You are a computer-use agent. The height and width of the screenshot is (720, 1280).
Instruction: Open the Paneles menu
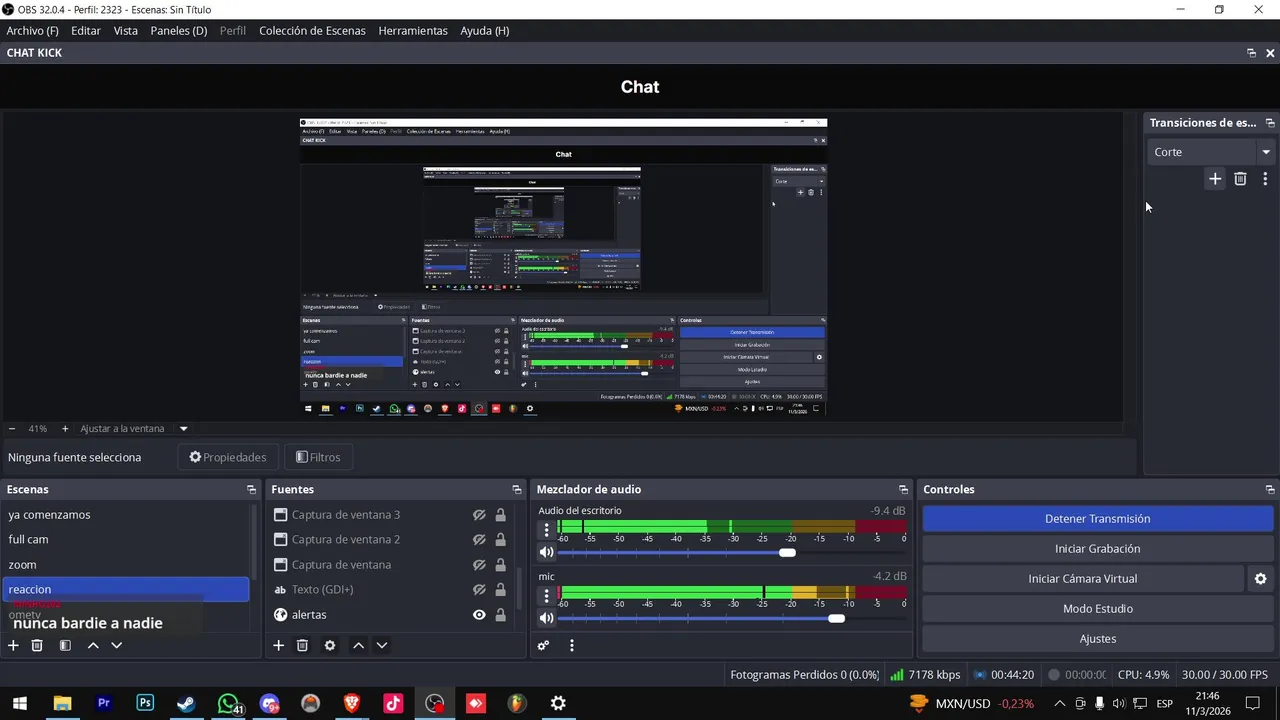coord(179,31)
